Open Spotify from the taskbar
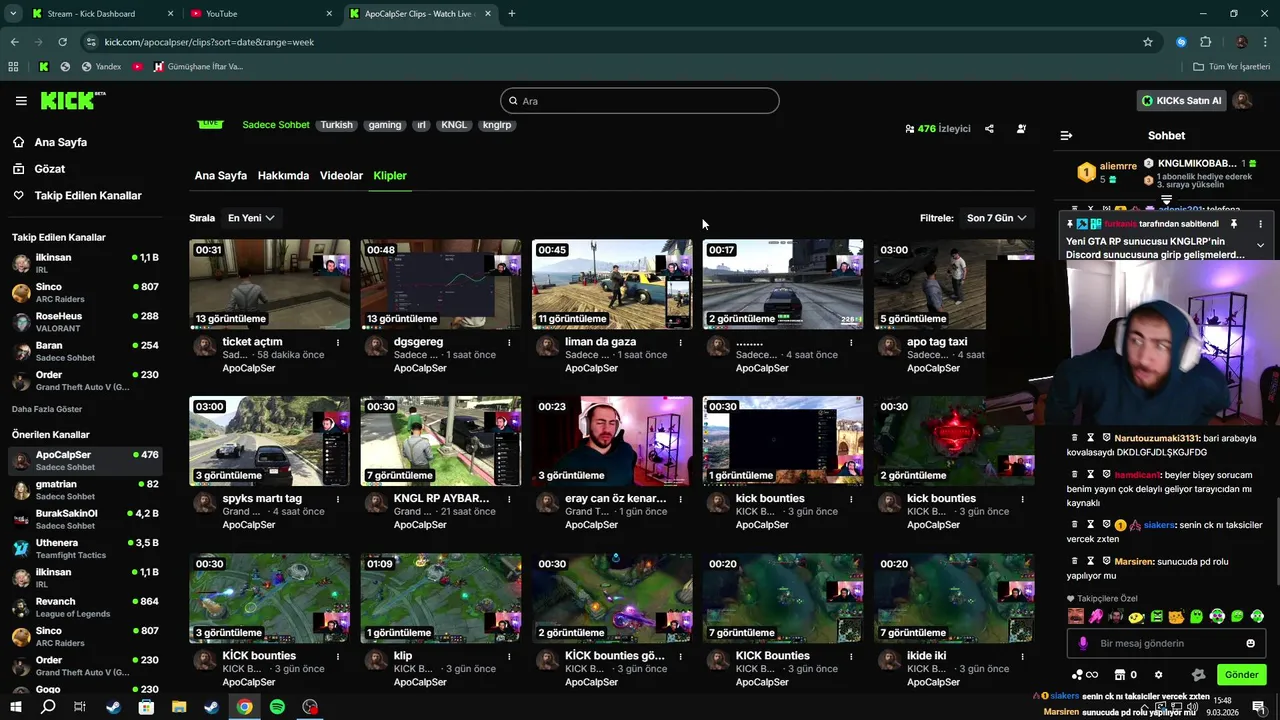Screen dimensions: 1280x720 [x=277, y=707]
